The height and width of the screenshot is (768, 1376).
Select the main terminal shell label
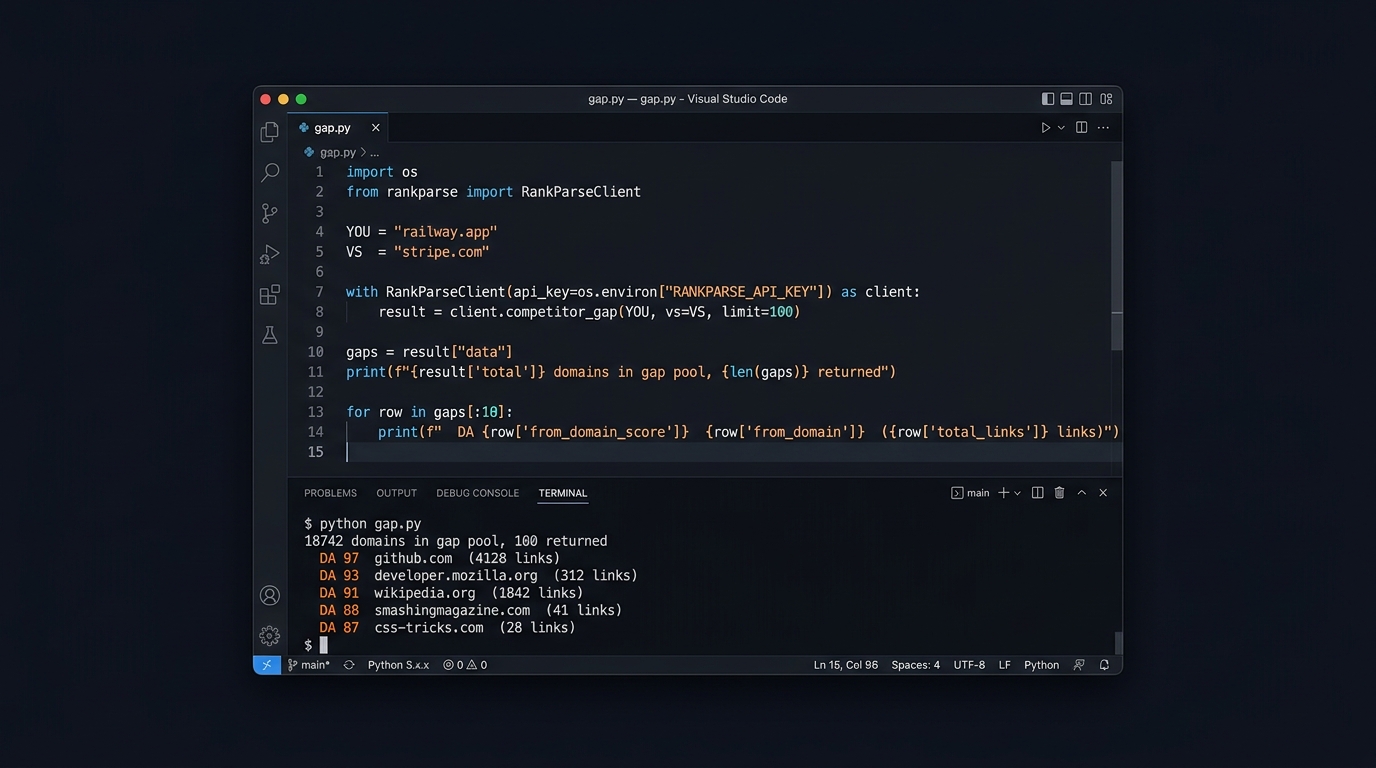(970, 493)
